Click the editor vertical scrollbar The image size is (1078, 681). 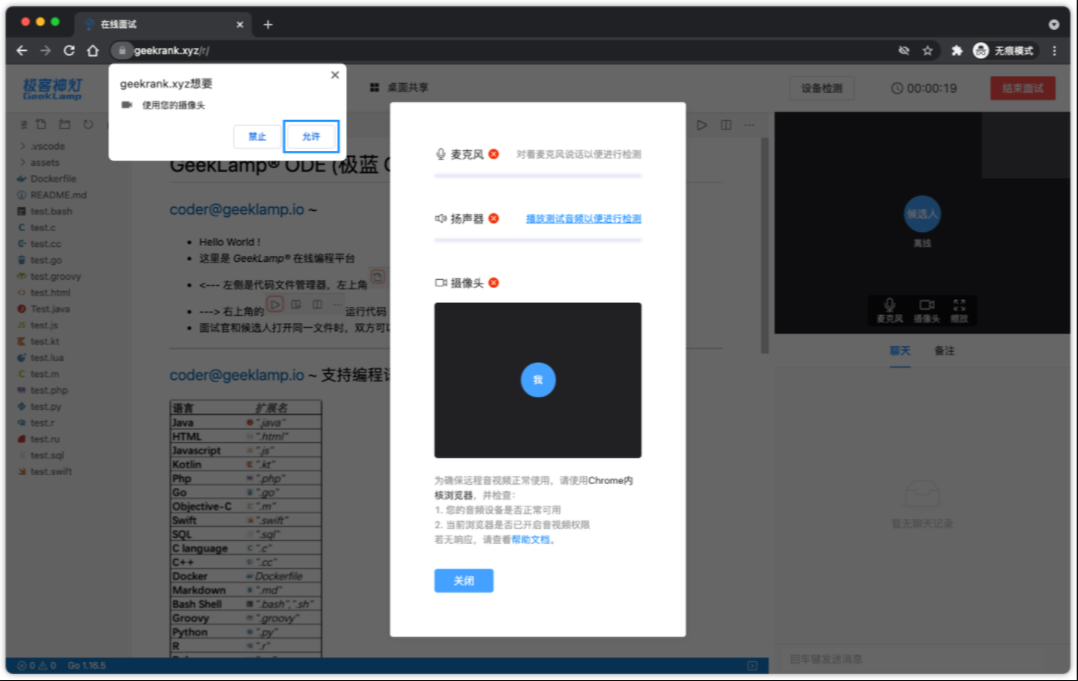click(764, 245)
